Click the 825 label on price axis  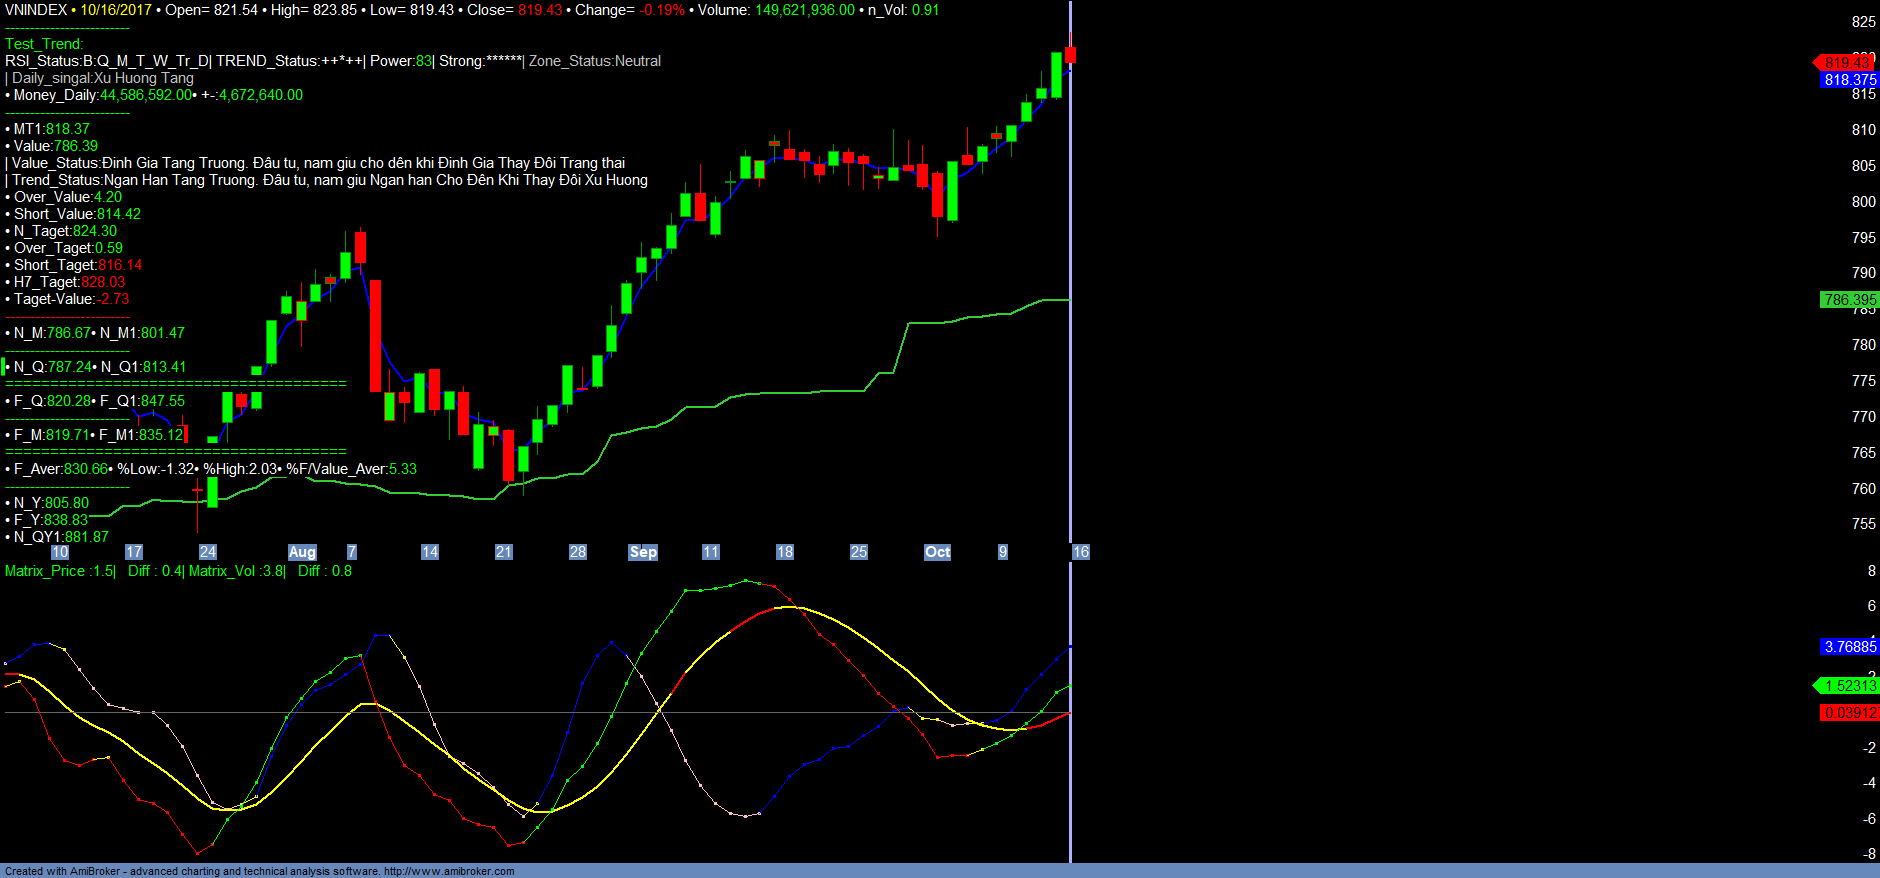tap(1863, 22)
